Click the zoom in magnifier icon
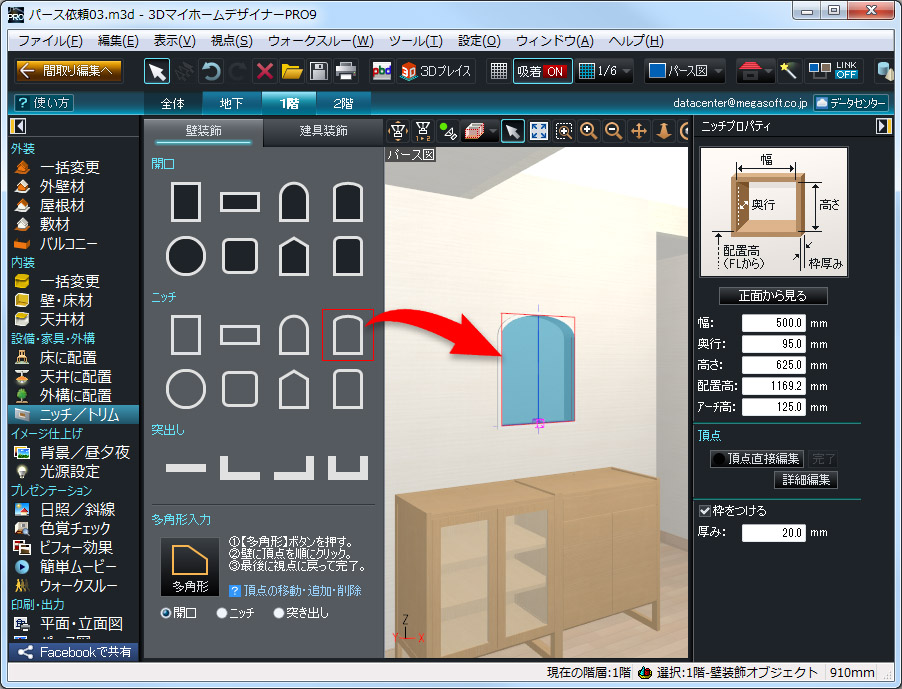 coord(589,131)
